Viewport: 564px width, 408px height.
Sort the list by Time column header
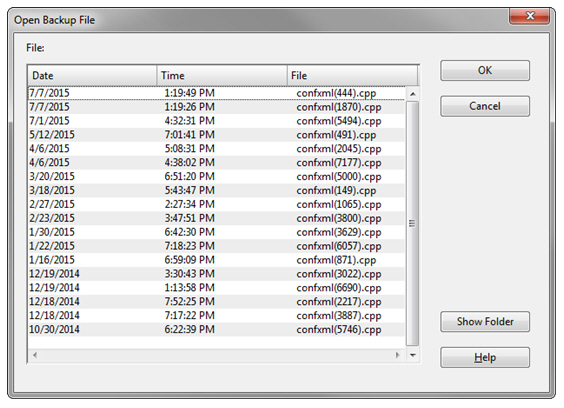[x=222, y=76]
